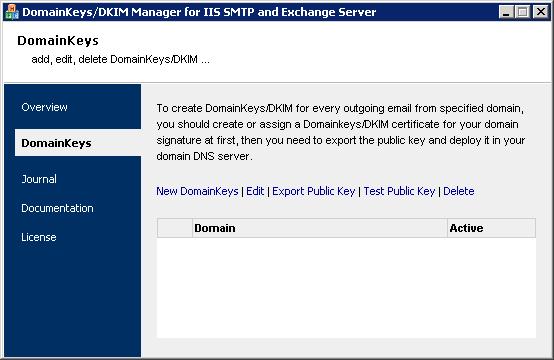Click the Test Public Key link

point(399,191)
